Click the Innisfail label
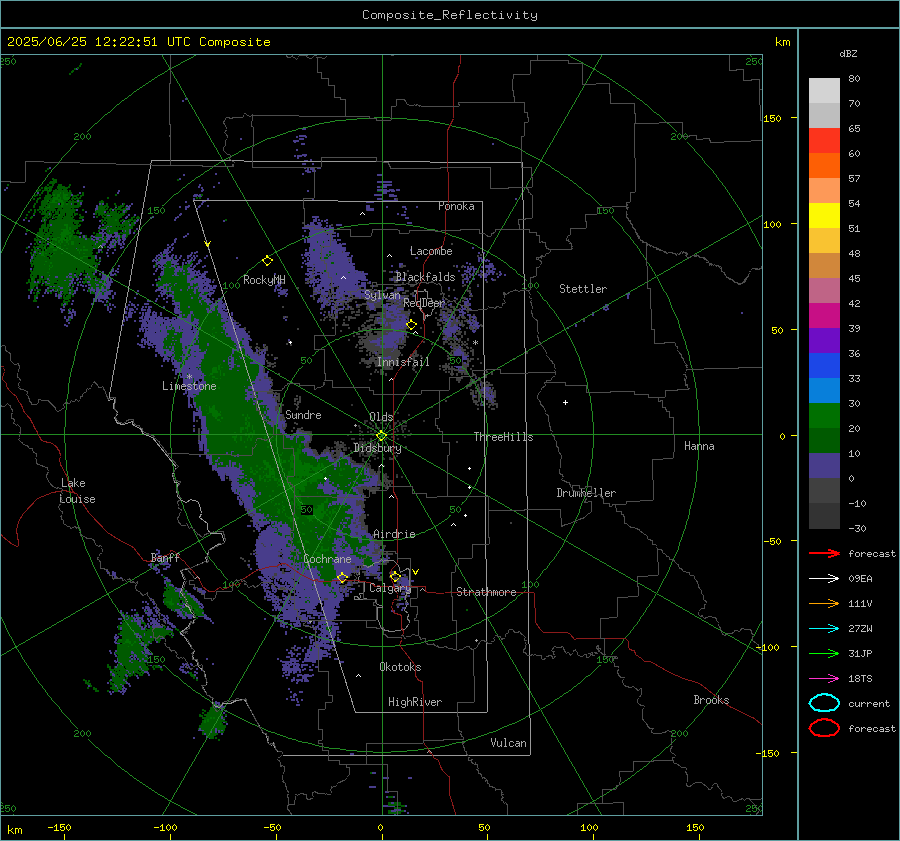 pyautogui.click(x=404, y=362)
